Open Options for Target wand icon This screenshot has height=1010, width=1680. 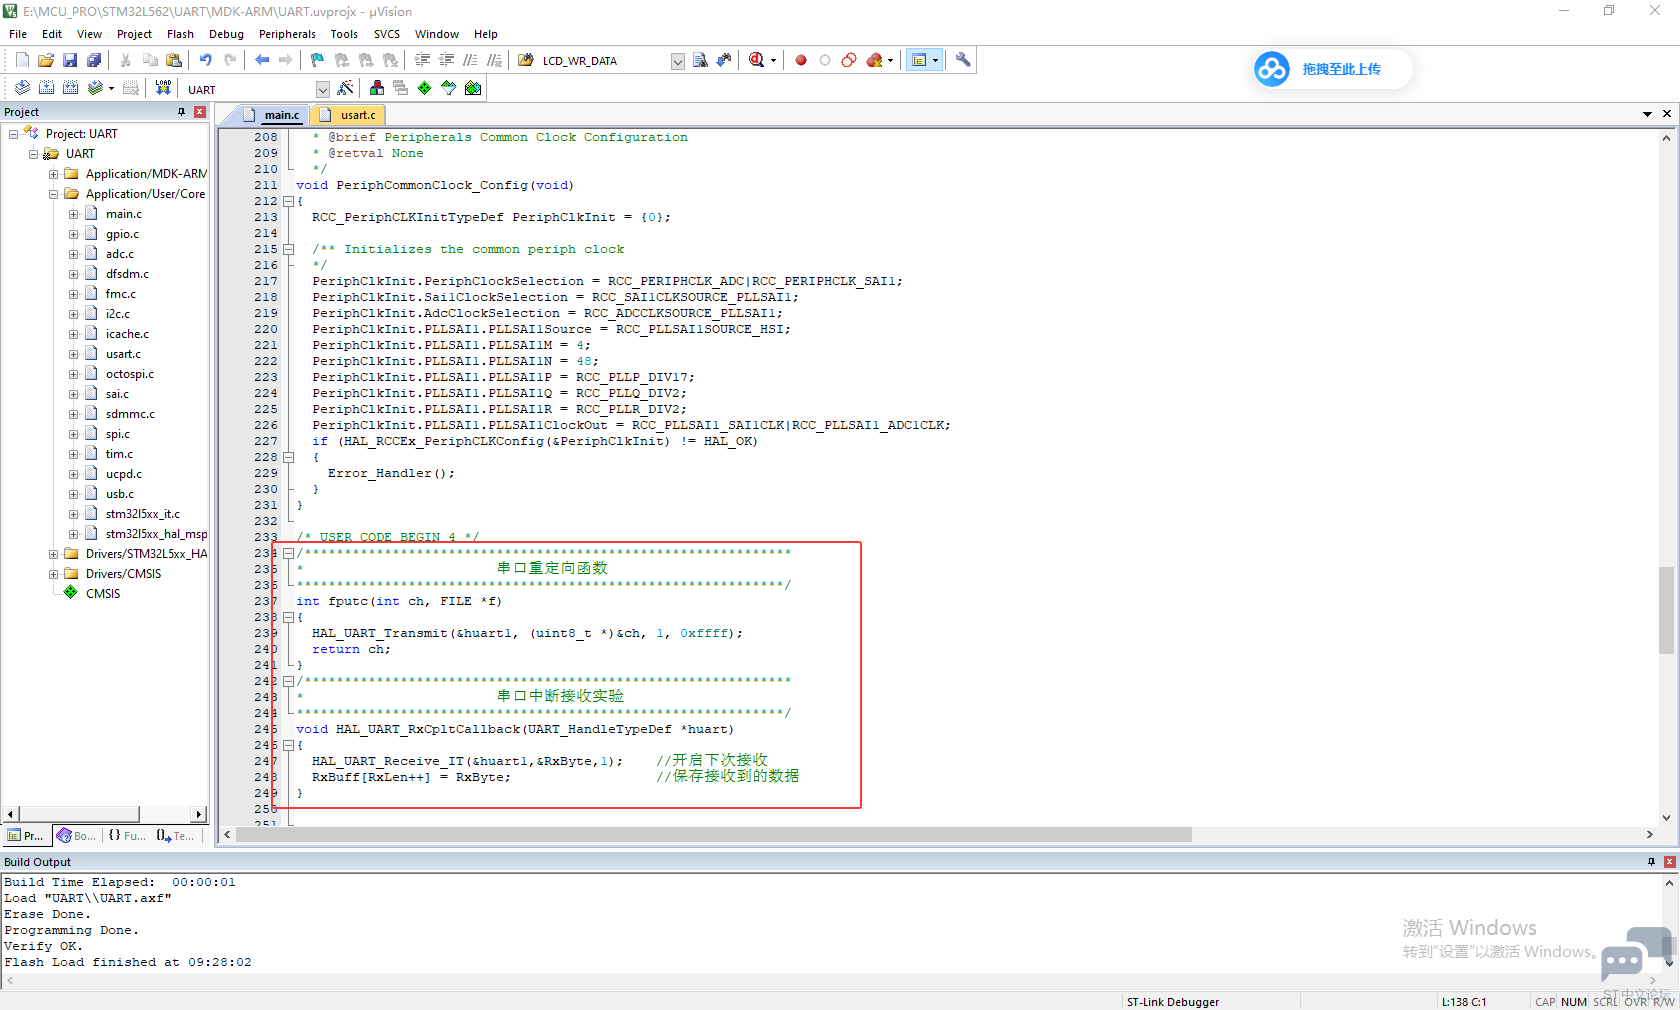click(345, 88)
